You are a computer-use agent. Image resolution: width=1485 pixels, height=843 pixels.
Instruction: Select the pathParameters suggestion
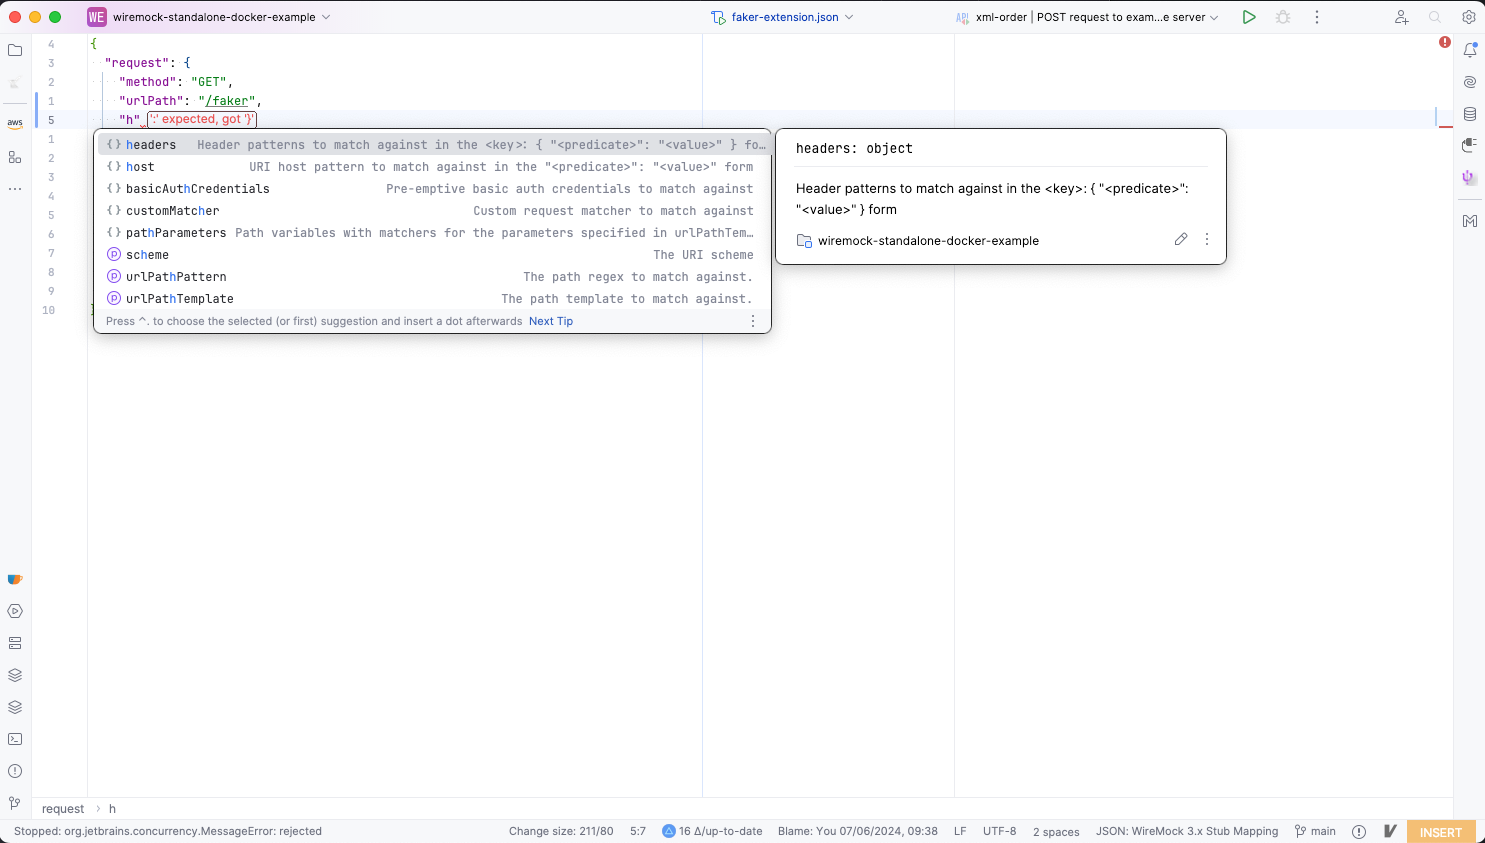pos(433,233)
